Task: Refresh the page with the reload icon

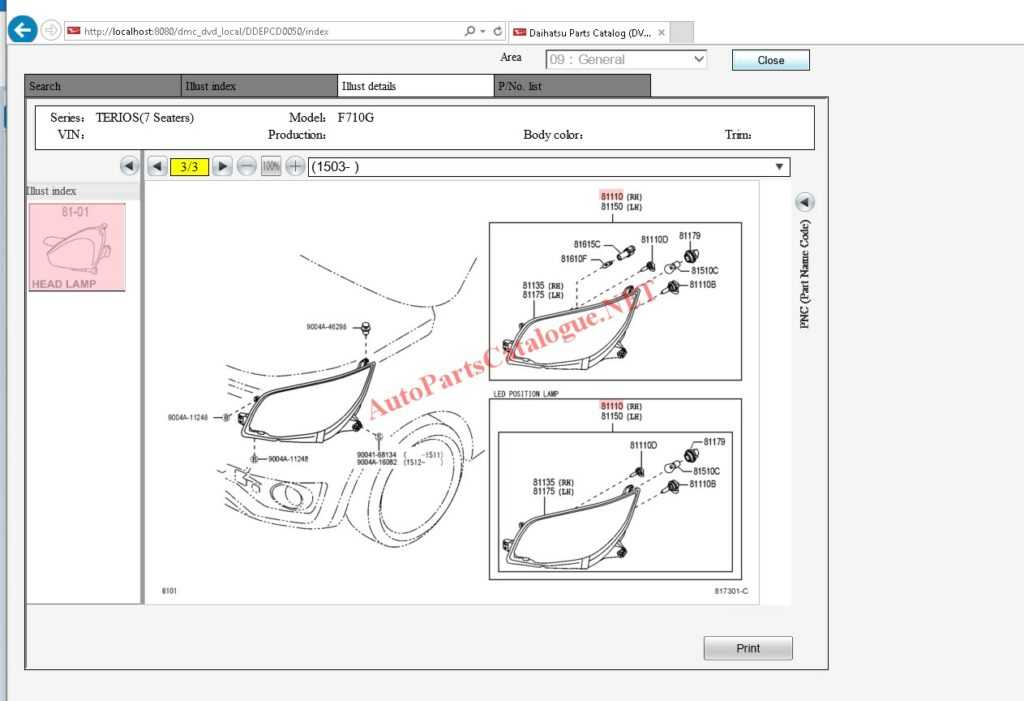Action: pyautogui.click(x=497, y=31)
